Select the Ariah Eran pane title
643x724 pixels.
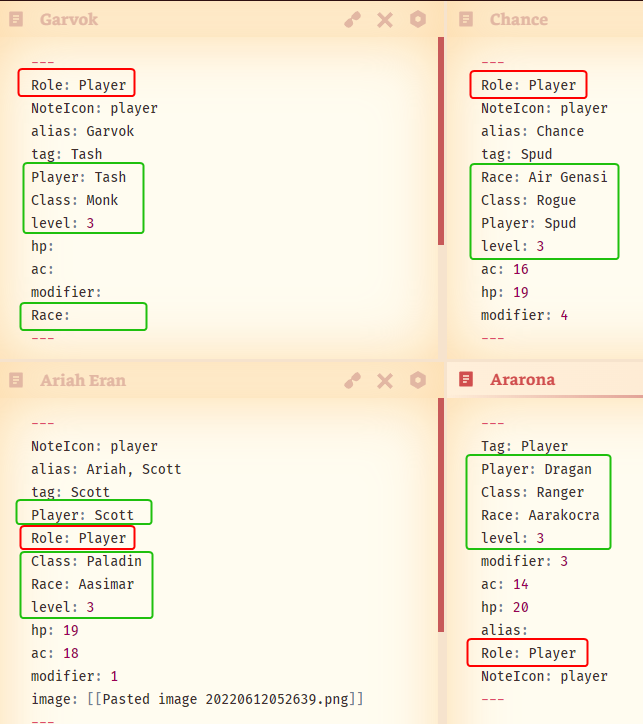click(83, 380)
